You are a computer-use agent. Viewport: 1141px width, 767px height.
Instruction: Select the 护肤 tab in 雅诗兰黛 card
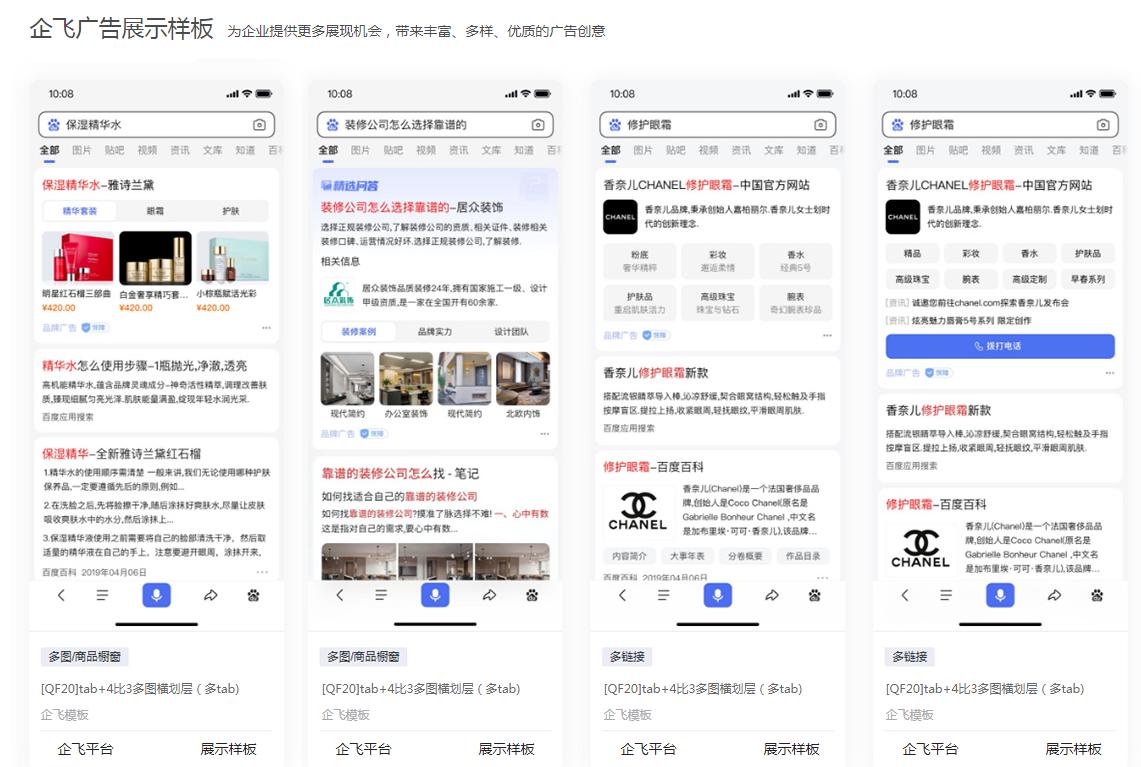[x=231, y=211]
